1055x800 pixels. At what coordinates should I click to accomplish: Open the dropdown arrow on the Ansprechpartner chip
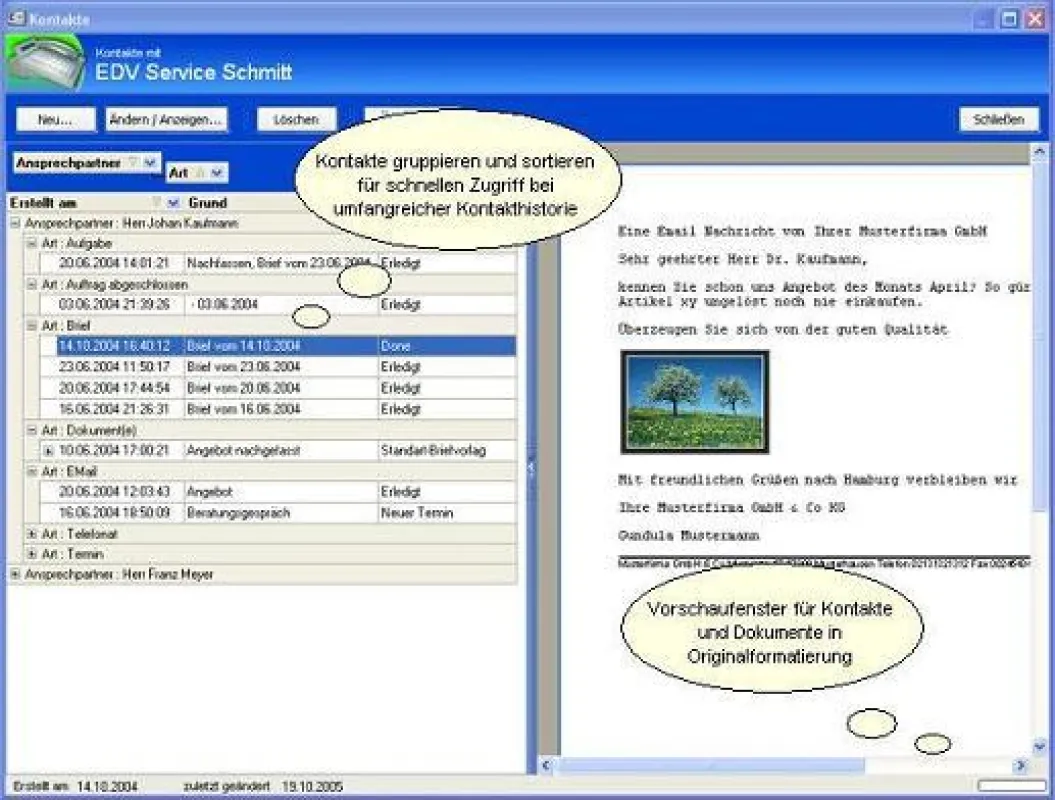[150, 162]
